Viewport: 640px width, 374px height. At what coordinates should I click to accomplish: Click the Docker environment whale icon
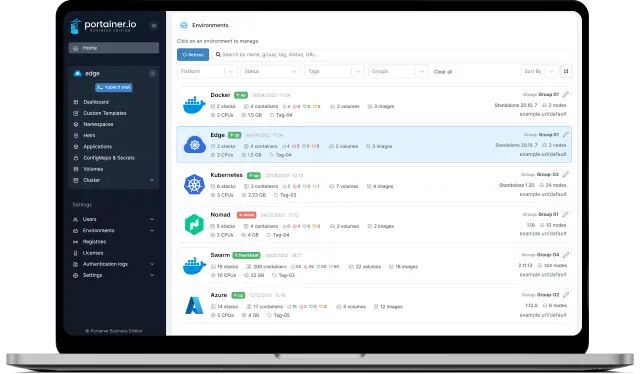point(194,105)
